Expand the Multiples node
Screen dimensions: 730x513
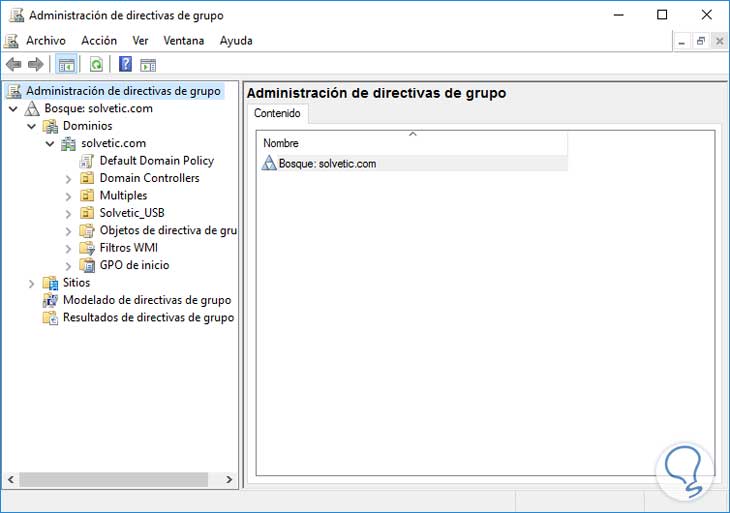click(68, 196)
